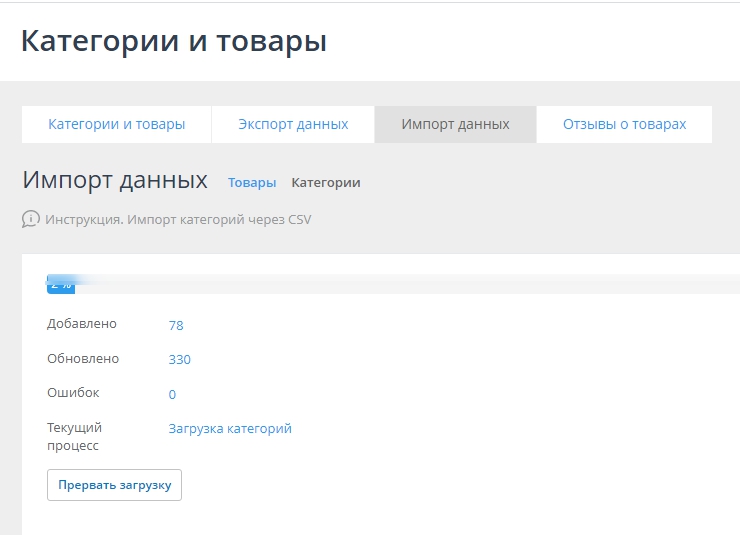The height and width of the screenshot is (535, 740).
Task: Open the Категории и товары tab
Action: 116,125
